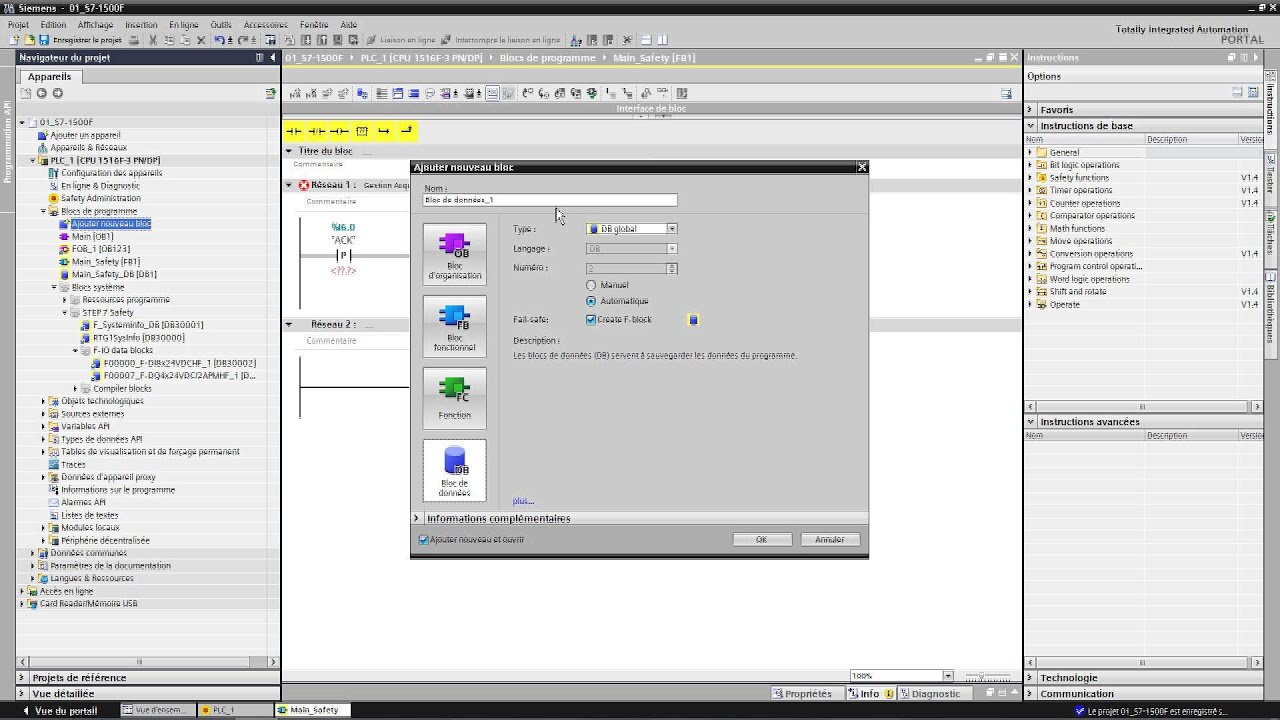Viewport: 1280px width, 720px height.
Task: Select Main_Safety_DB [DB1] in project tree
Action: pos(114,274)
